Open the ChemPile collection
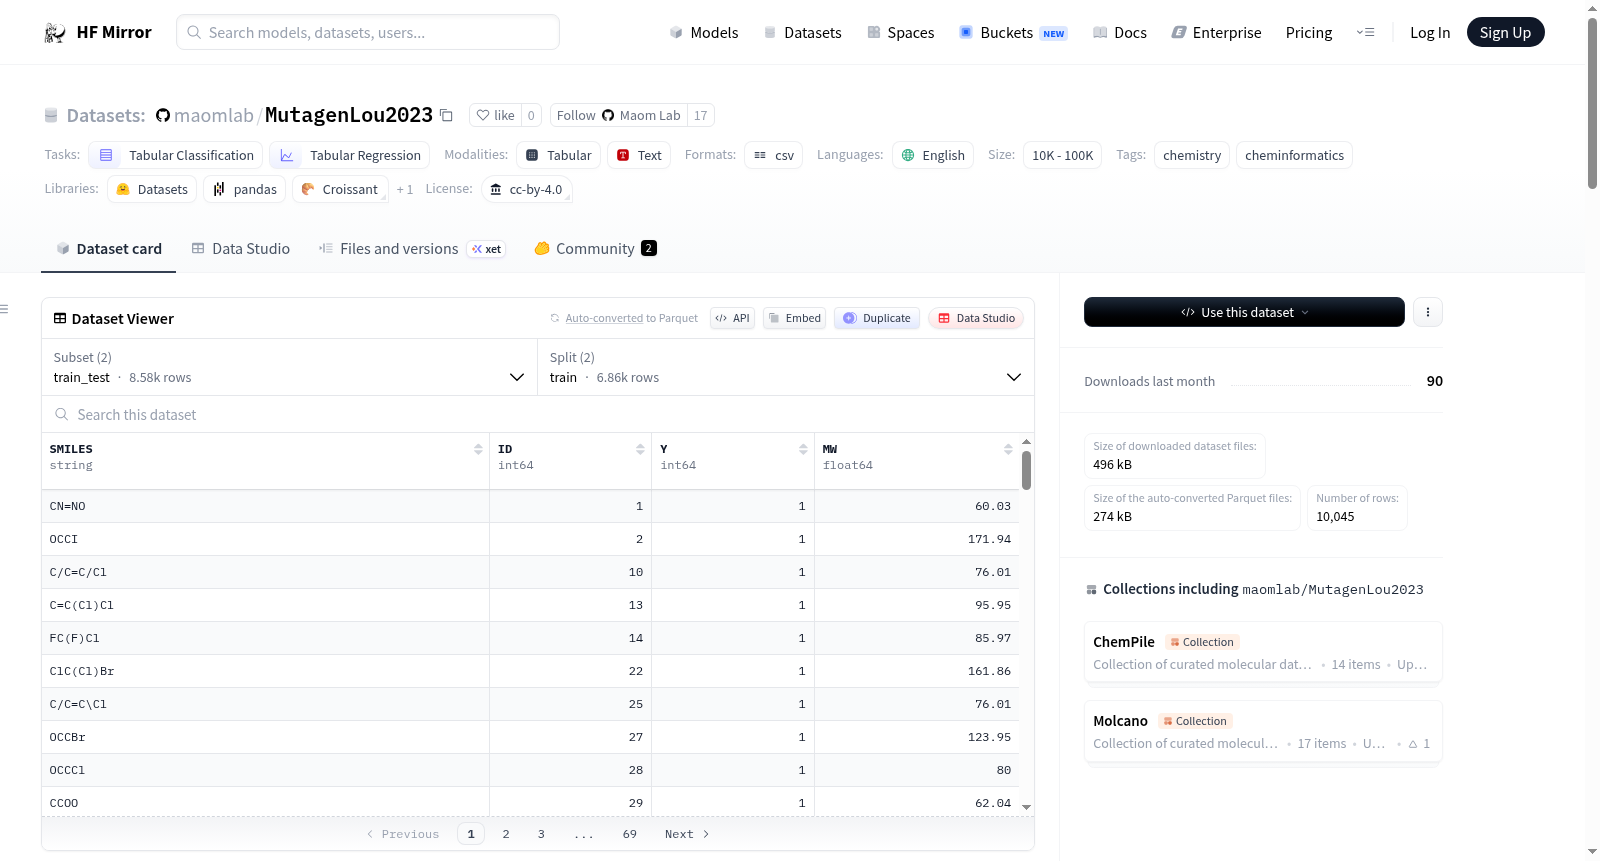The height and width of the screenshot is (861, 1600). (x=1263, y=652)
